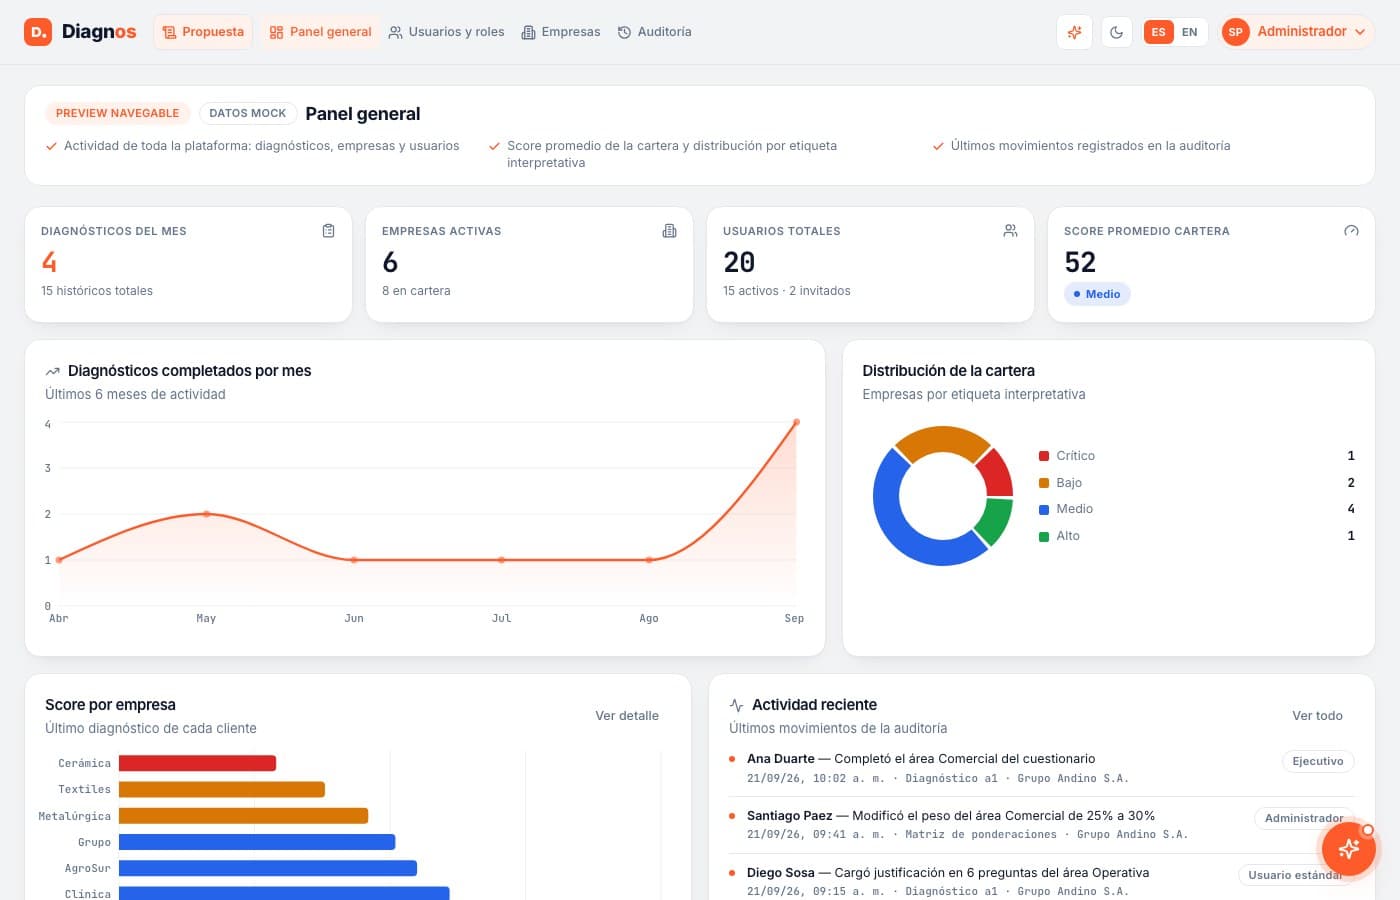Click the "8 en cartera" text
The image size is (1400, 900).
(x=416, y=291)
